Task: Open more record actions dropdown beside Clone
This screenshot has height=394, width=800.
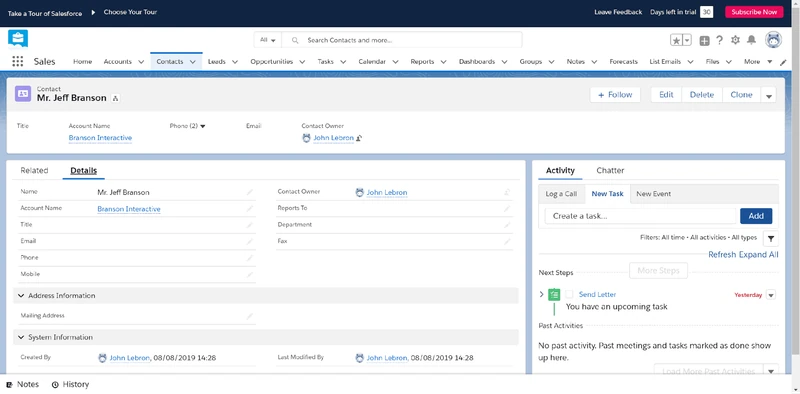Action: coord(769,95)
